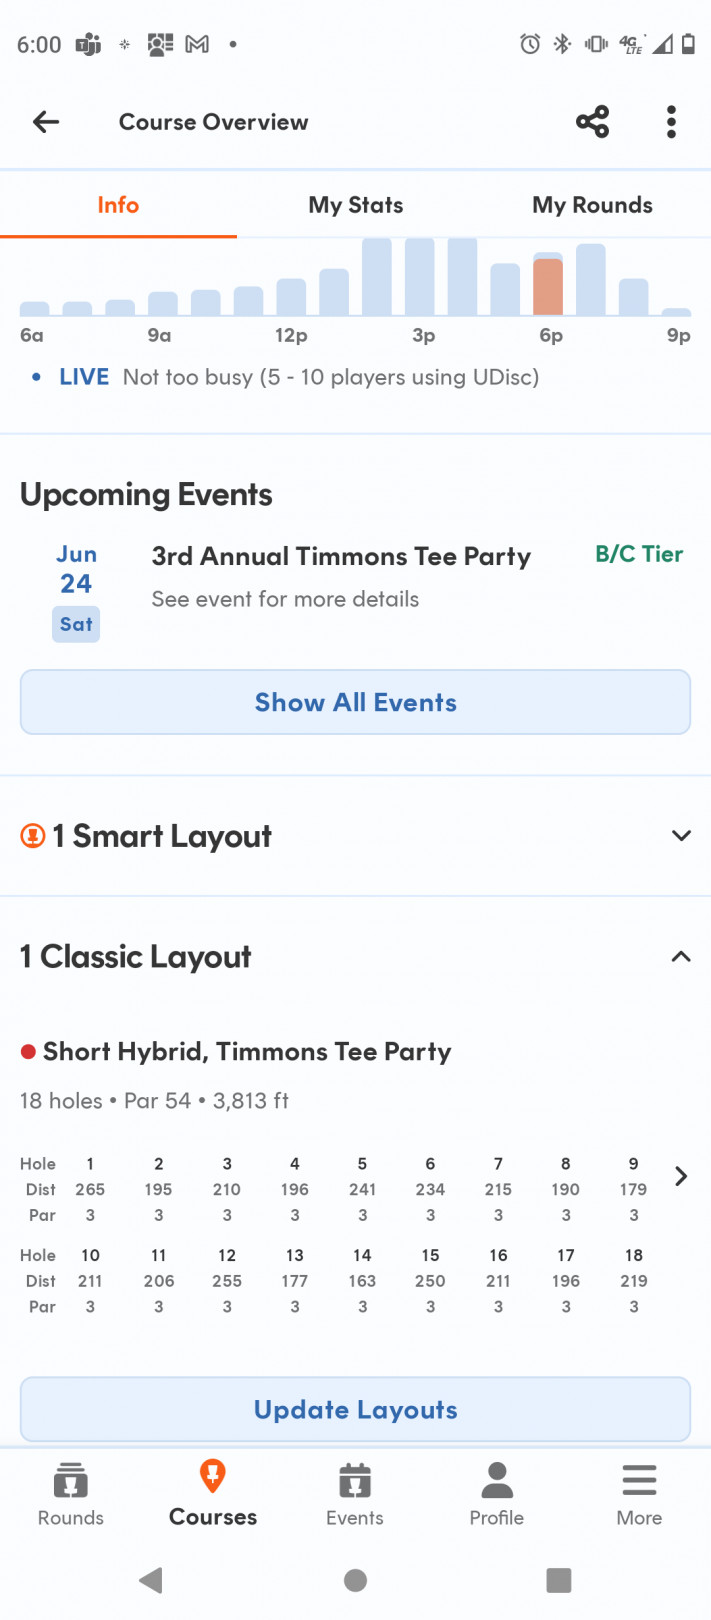Tap the back arrow icon
This screenshot has width=711, height=1620.
46,122
